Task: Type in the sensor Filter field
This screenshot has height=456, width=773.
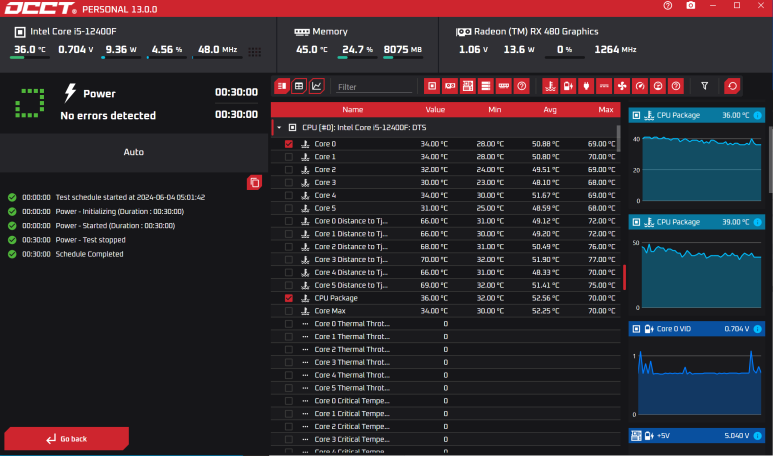Action: 373,87
